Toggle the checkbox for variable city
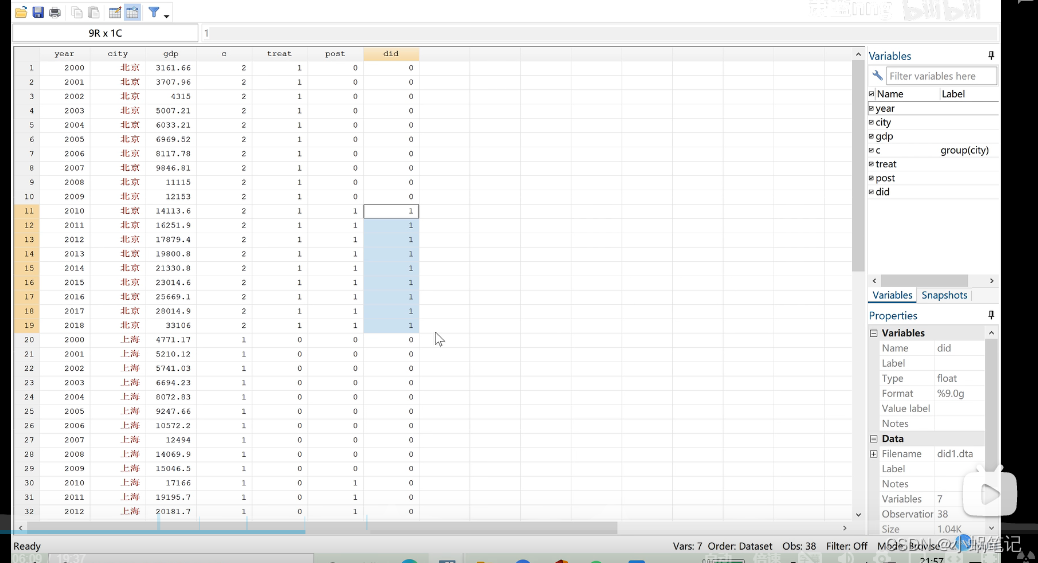Screen dimensions: 1038x563 872,123
